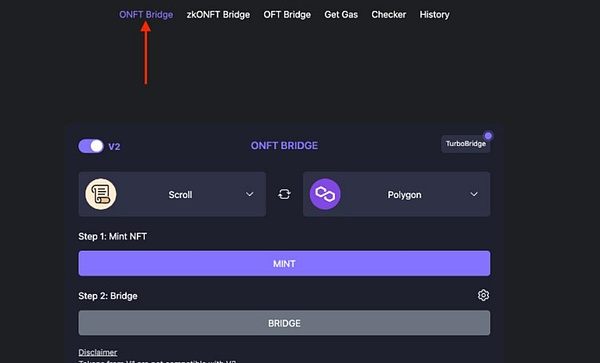Expand the Polygon destination chain dropdown
The height and width of the screenshot is (363, 600).
(x=396, y=194)
